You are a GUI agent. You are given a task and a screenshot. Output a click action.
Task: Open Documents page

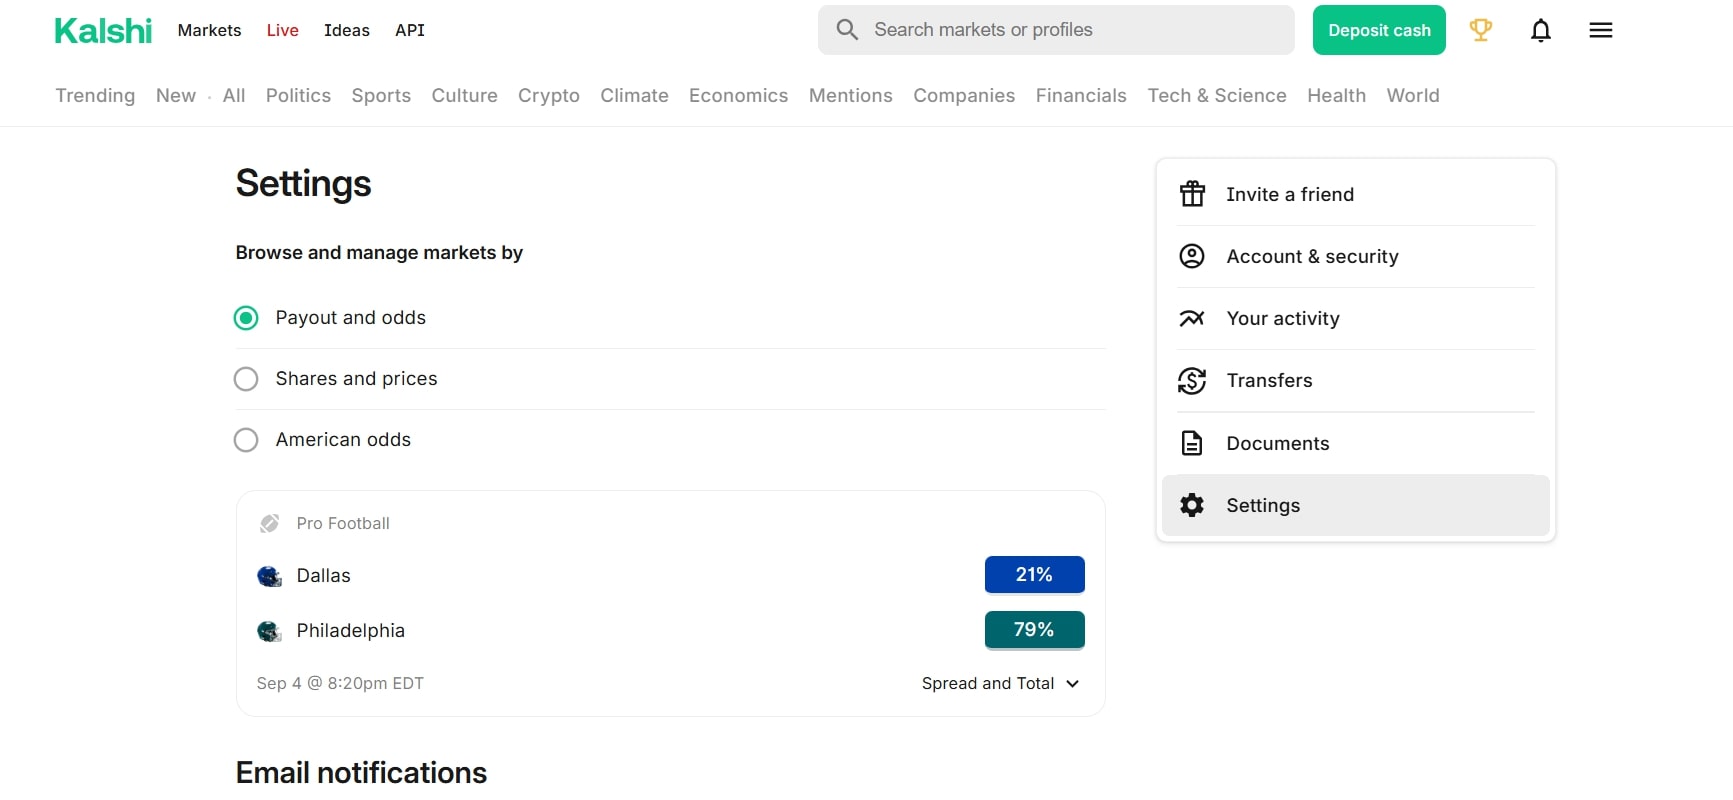pyautogui.click(x=1355, y=443)
